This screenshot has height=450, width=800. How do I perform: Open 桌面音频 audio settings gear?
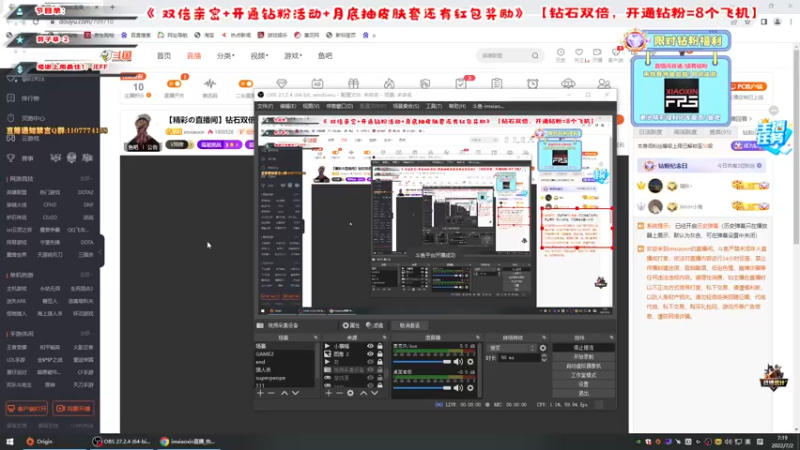click(x=470, y=388)
